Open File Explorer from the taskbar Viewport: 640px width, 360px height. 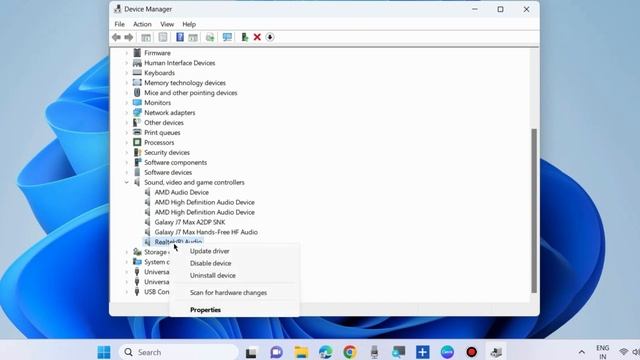301,352
